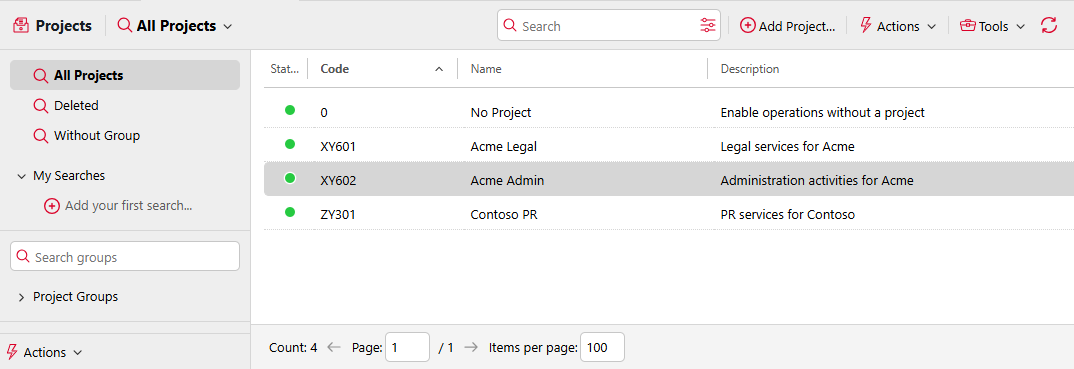Click green status dot for Acme Legal
Screen dimensions: 1074x369
tap(290, 144)
